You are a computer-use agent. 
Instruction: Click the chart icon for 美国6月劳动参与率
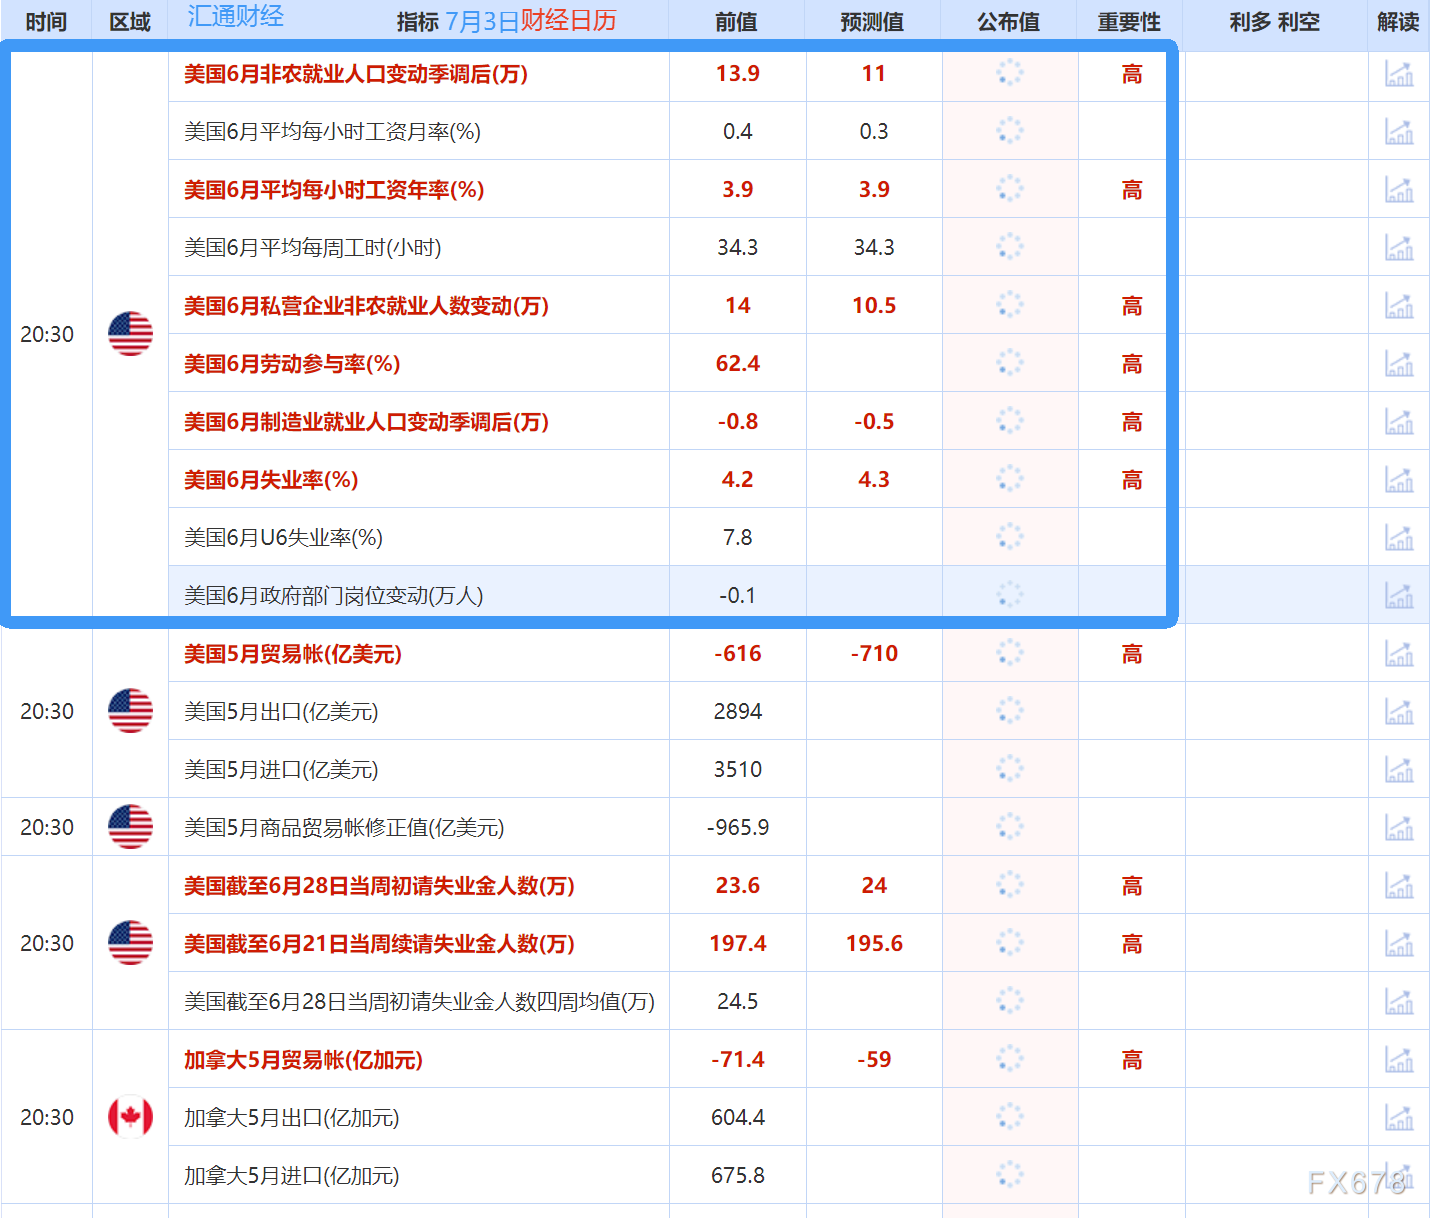(1399, 362)
